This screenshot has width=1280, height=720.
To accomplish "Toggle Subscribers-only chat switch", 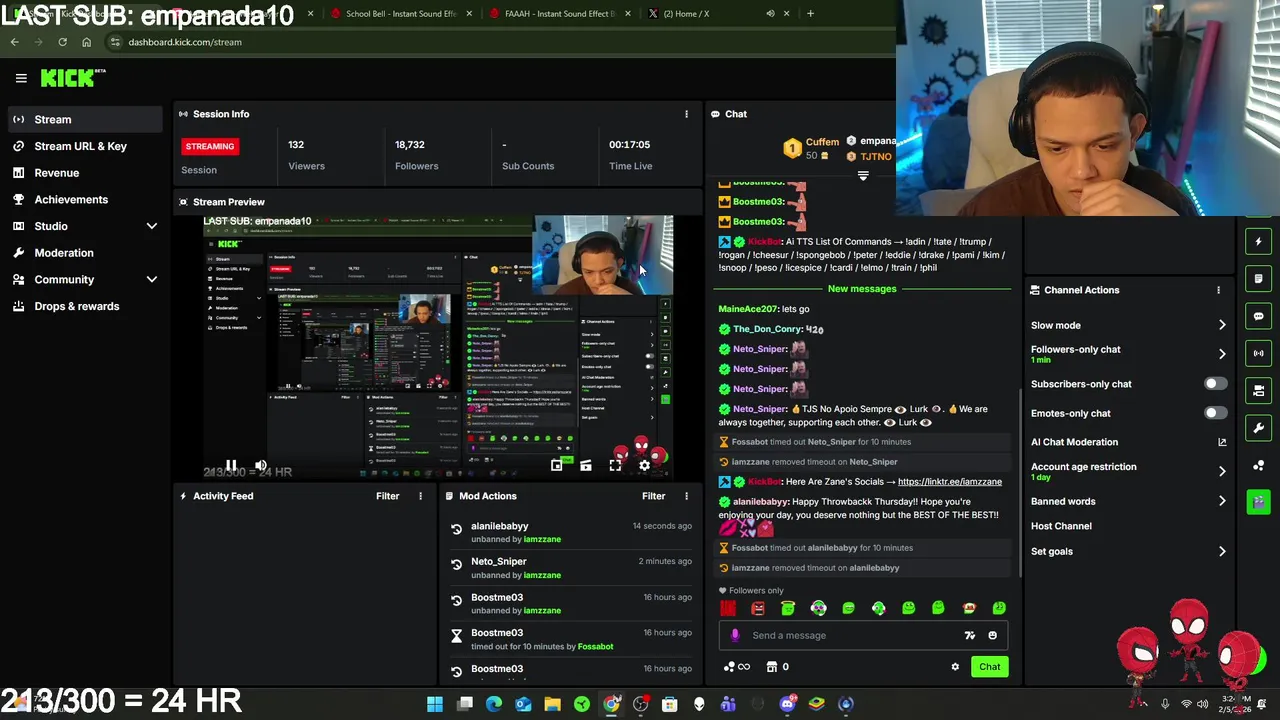I will pyautogui.click(x=1215, y=384).
